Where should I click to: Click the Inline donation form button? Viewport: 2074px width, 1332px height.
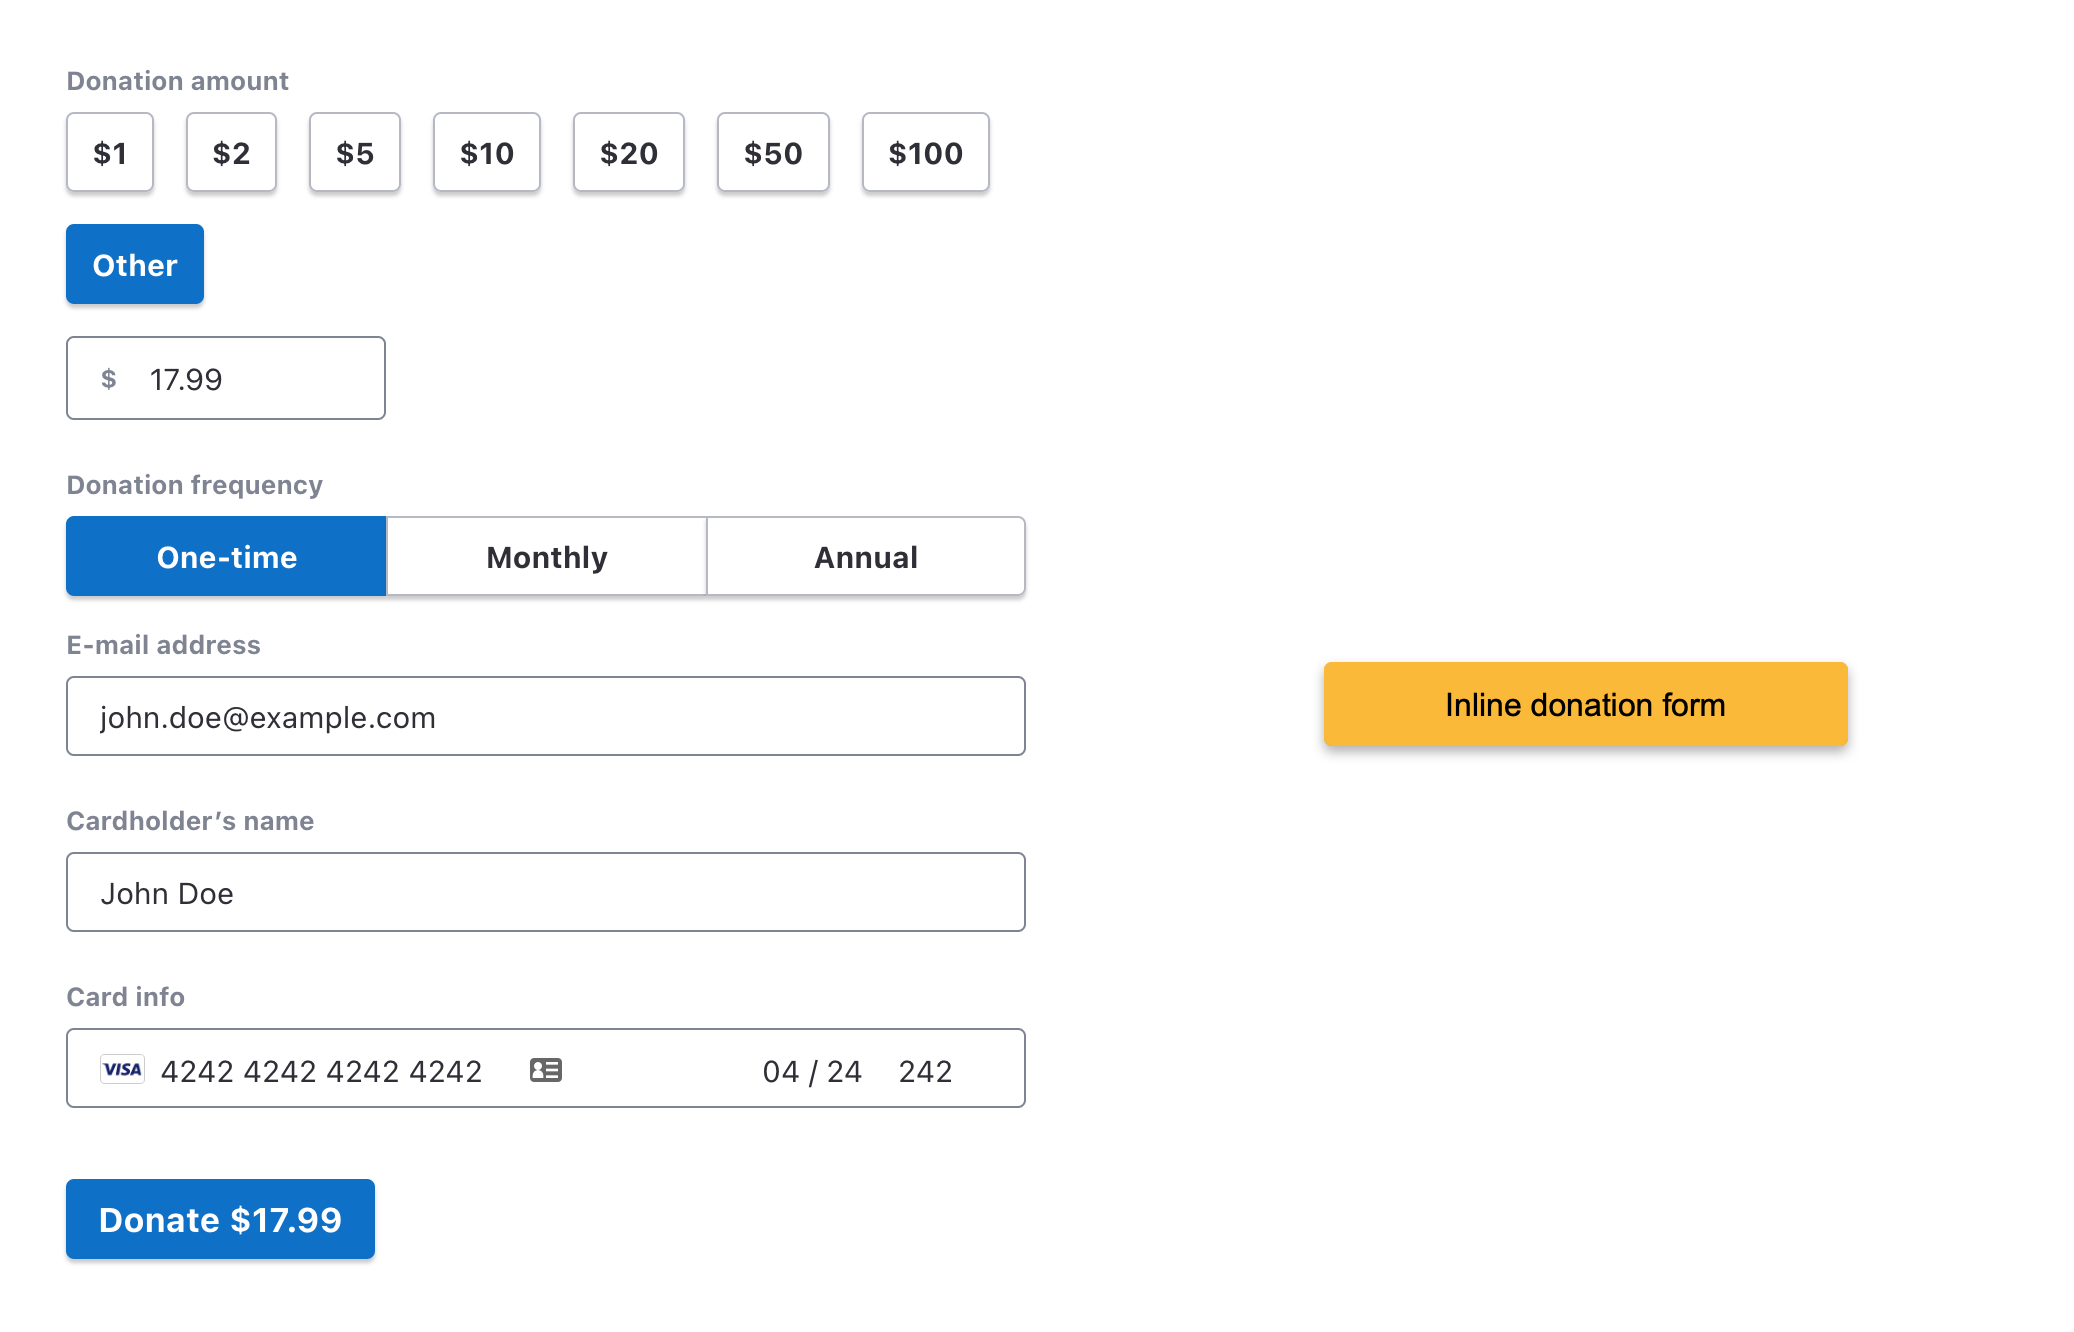point(1585,705)
